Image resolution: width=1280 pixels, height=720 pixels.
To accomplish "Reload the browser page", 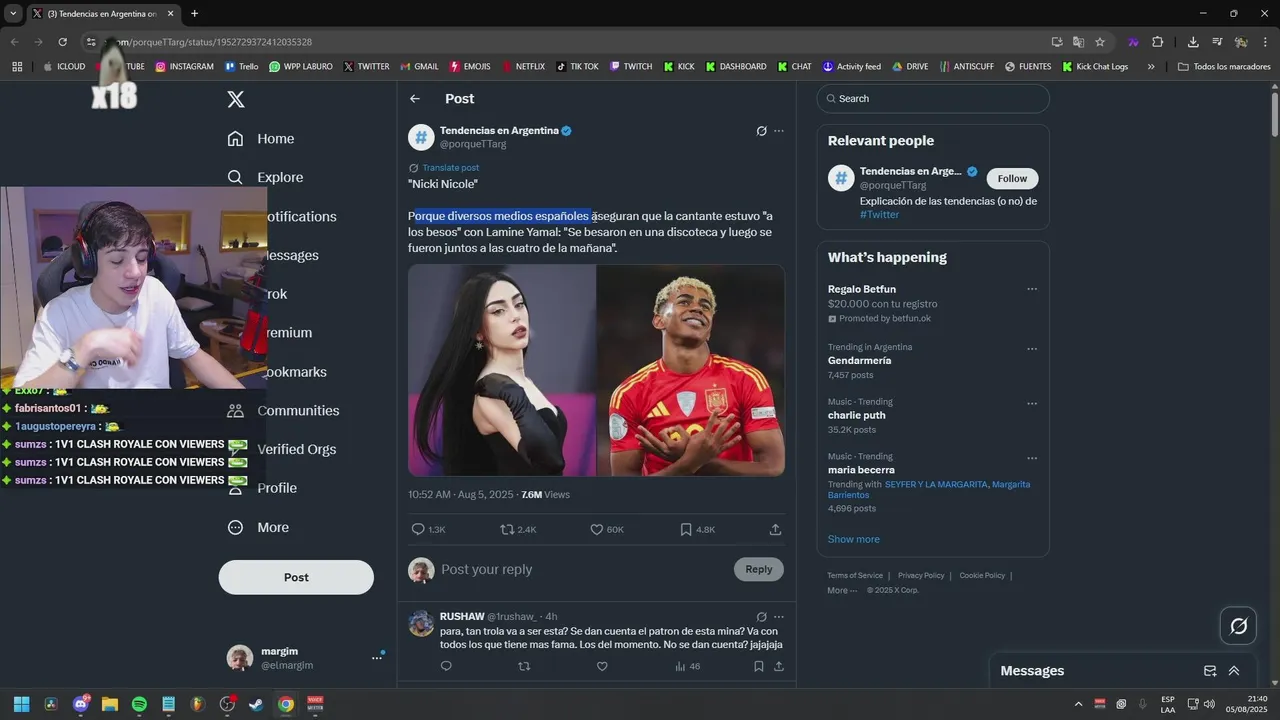I will [x=62, y=42].
